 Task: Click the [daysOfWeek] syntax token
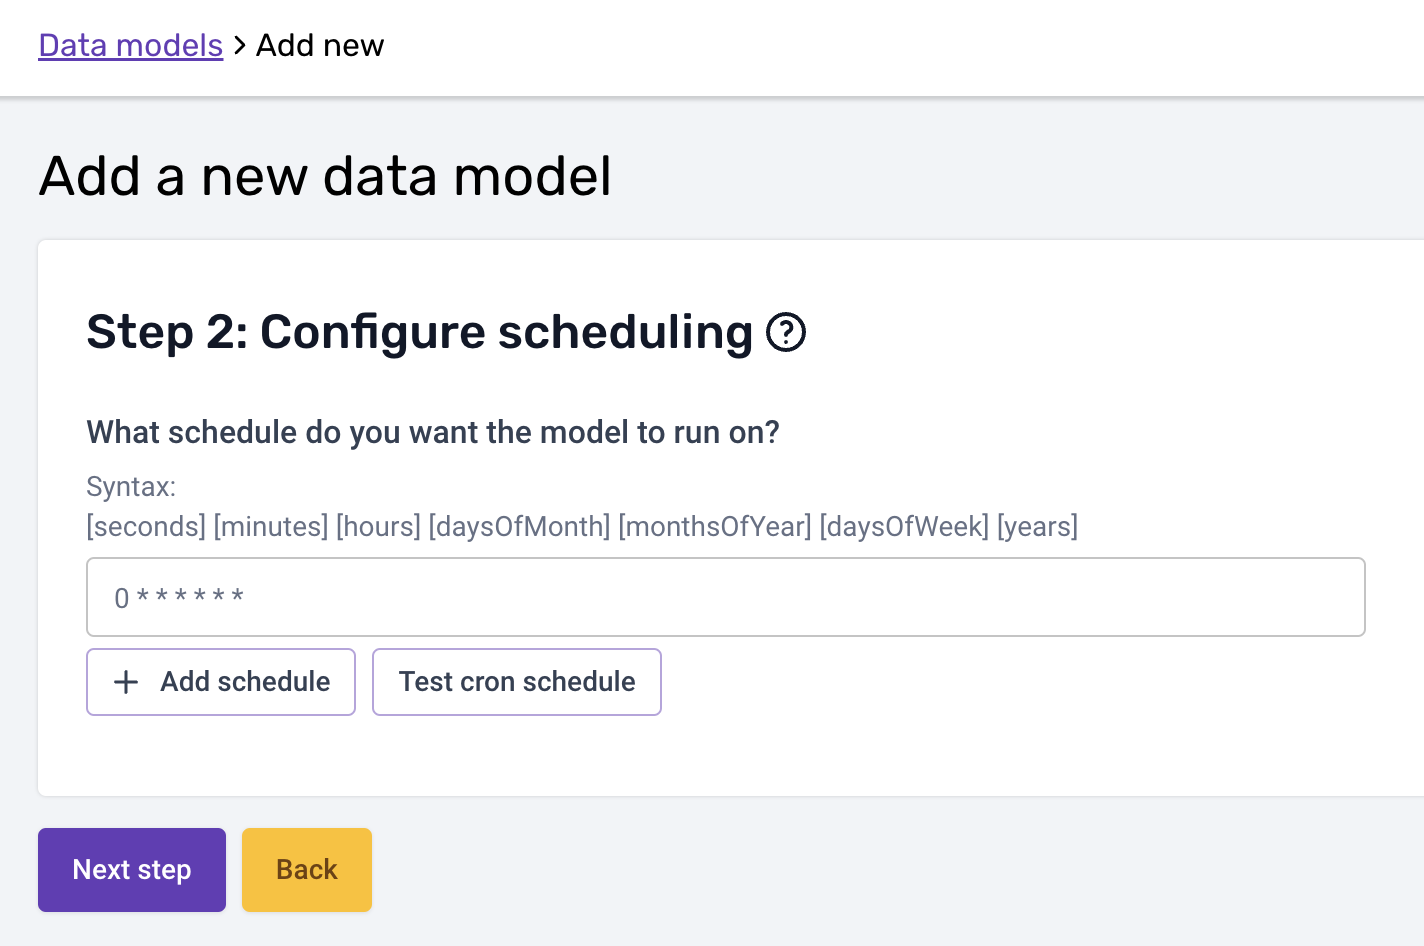click(x=904, y=526)
